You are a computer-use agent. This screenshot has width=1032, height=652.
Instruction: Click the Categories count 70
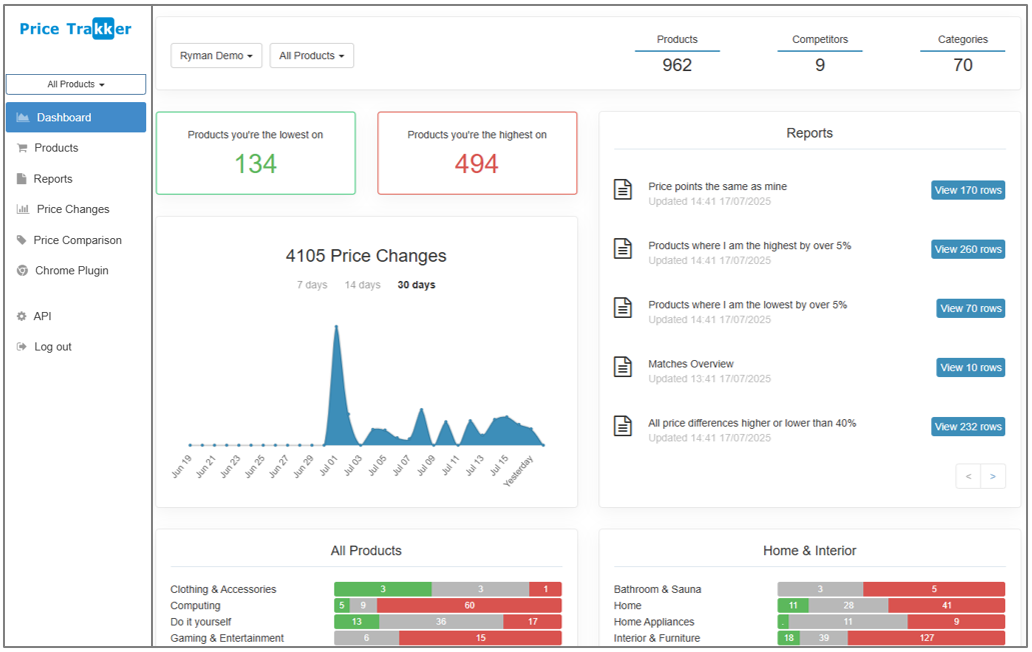pos(963,65)
